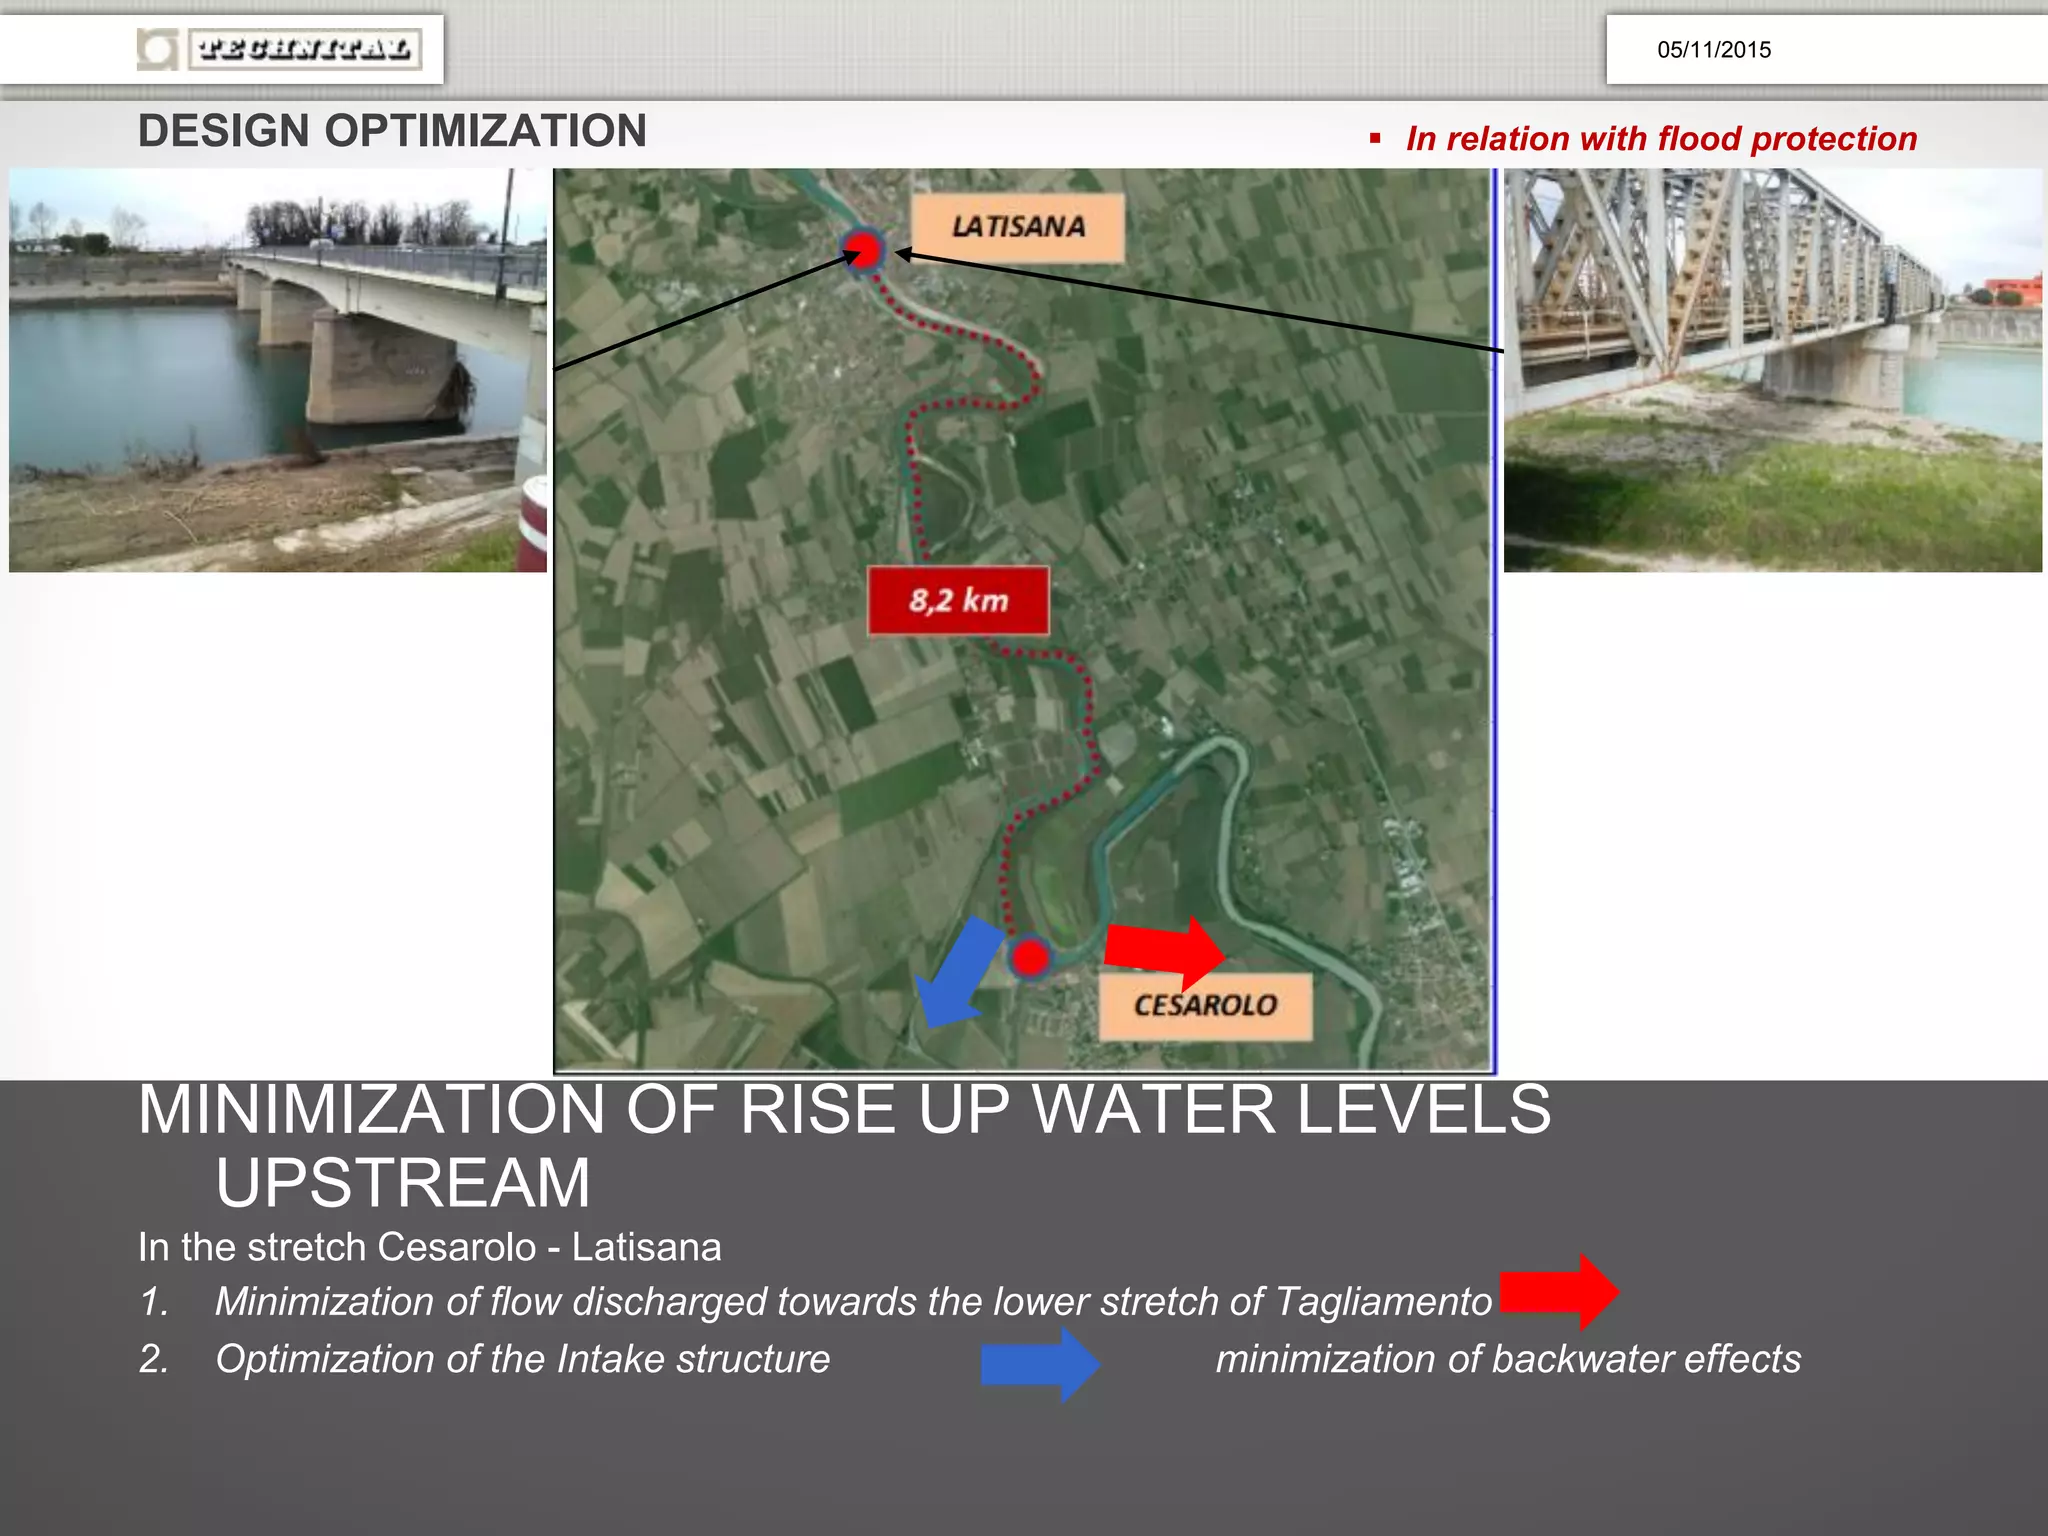
Task: Select the date 05/11/2015
Action: click(x=1713, y=50)
